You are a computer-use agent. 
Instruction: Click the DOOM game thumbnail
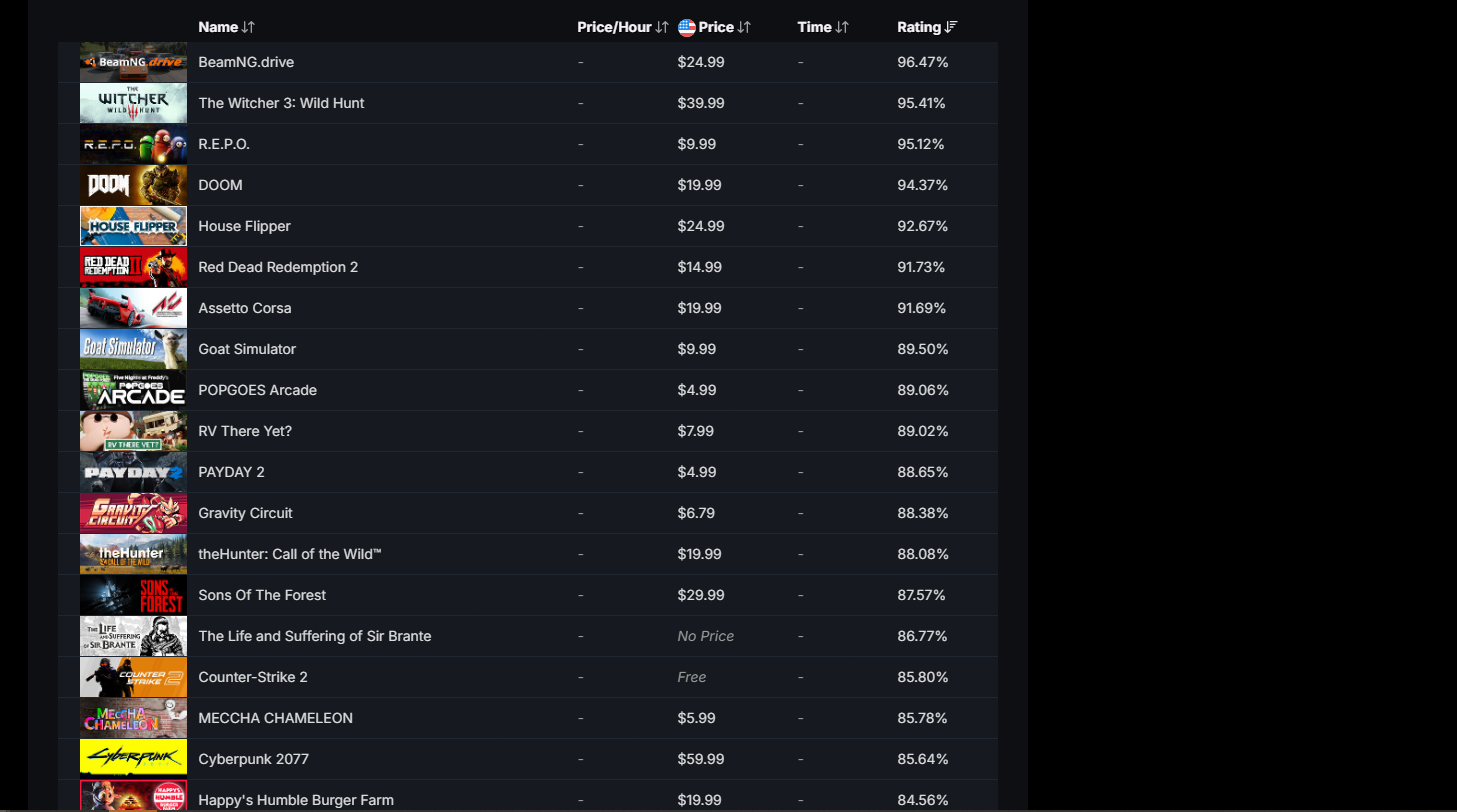coord(133,185)
